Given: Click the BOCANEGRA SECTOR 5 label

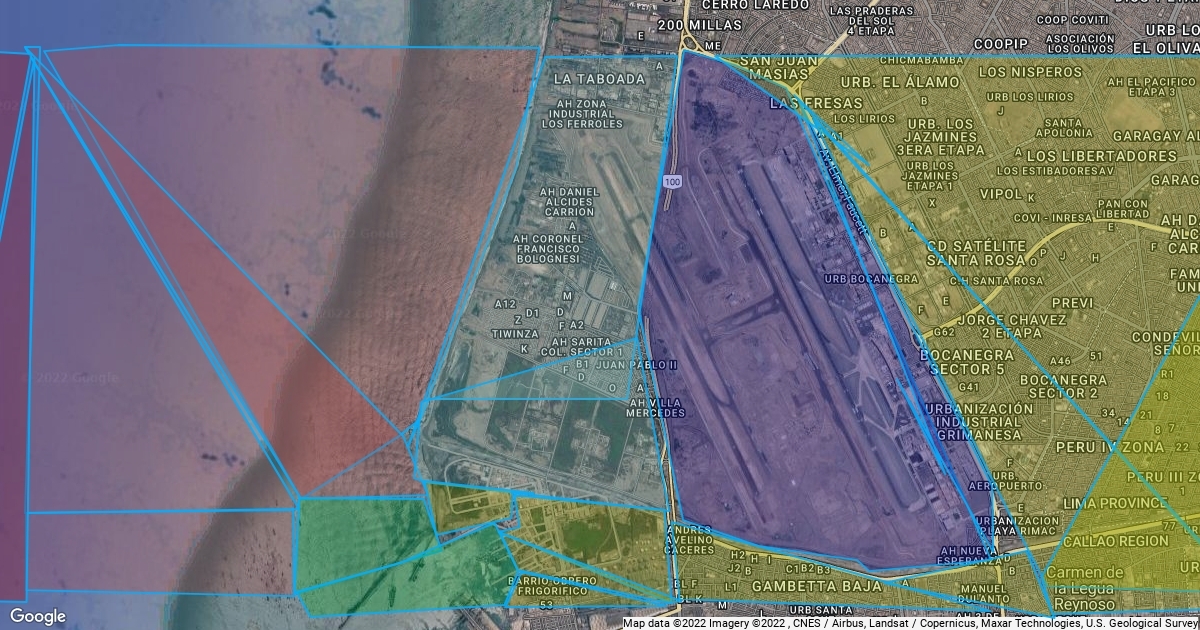Looking at the screenshot, I should [968, 362].
